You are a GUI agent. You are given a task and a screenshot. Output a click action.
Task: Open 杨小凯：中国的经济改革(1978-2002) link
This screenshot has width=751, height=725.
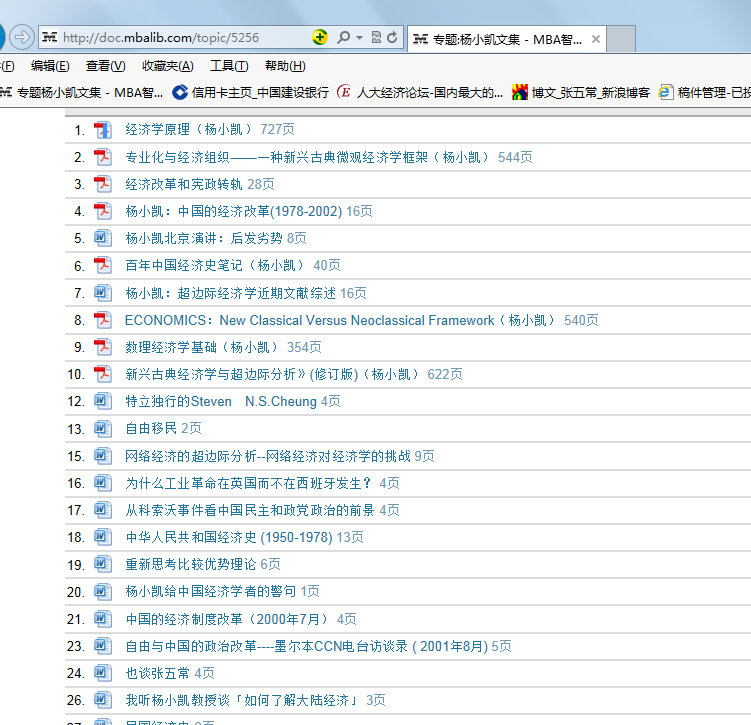coord(234,211)
